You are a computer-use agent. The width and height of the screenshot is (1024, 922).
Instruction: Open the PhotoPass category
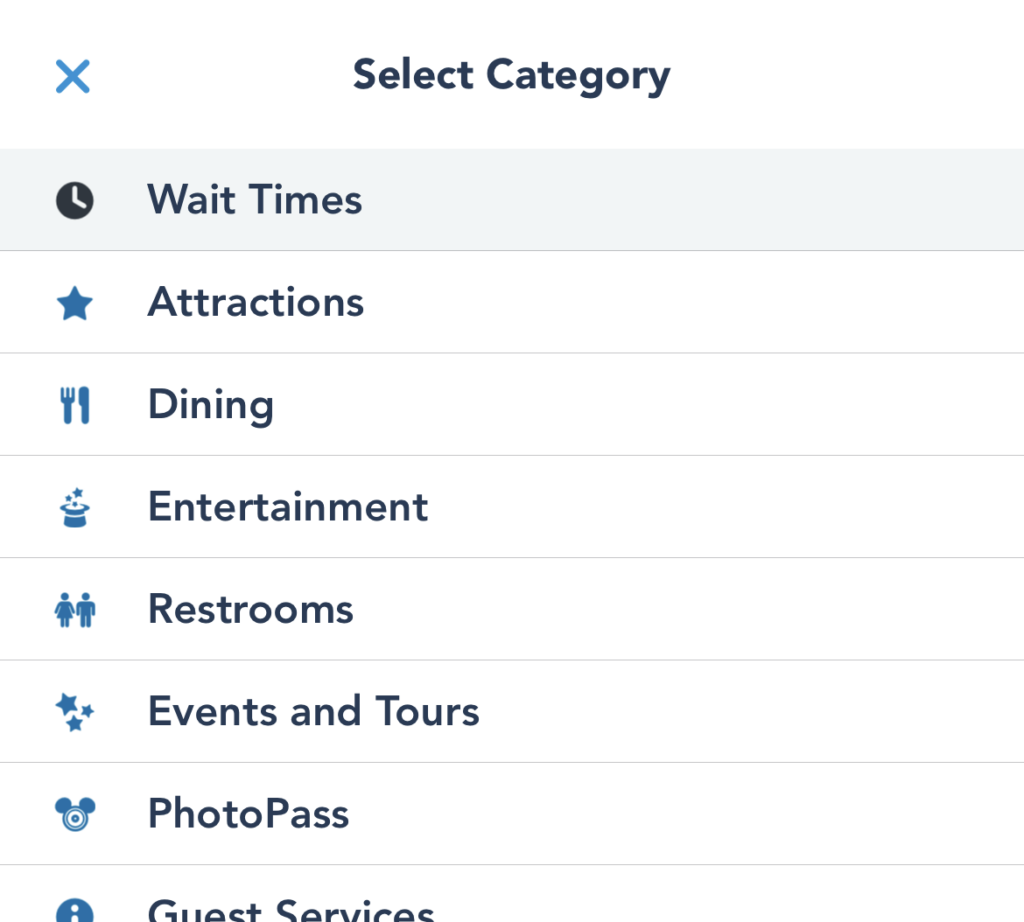(x=512, y=814)
